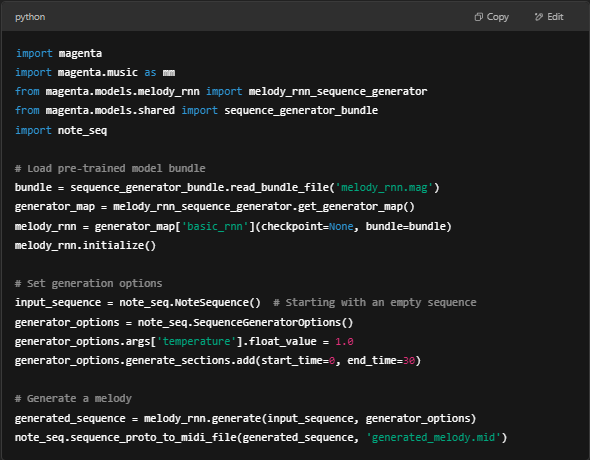590x460 pixels.
Task: Click the Edit button label
Action: point(555,17)
